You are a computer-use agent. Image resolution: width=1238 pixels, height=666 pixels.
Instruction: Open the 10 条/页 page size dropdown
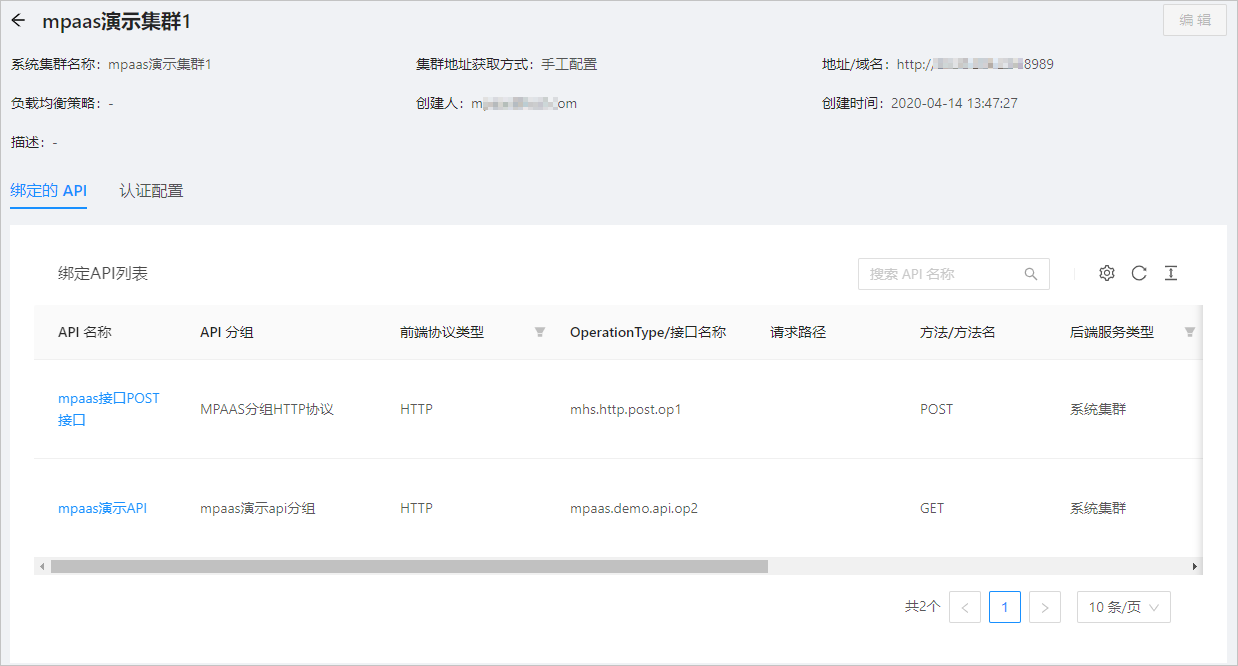(x=1124, y=607)
